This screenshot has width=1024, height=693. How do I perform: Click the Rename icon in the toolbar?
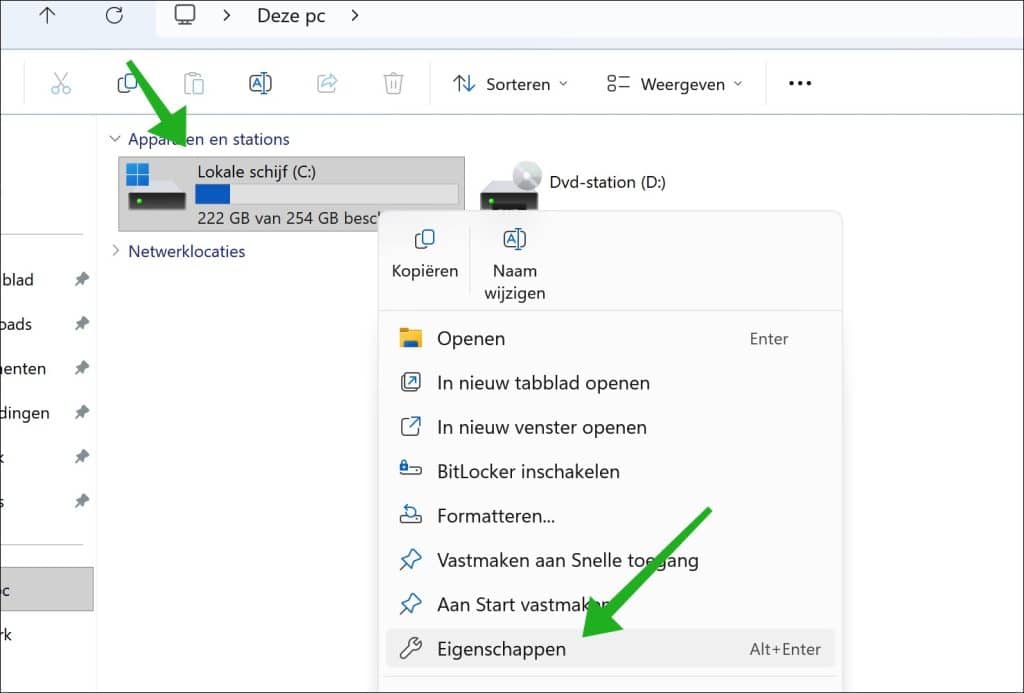(x=260, y=84)
